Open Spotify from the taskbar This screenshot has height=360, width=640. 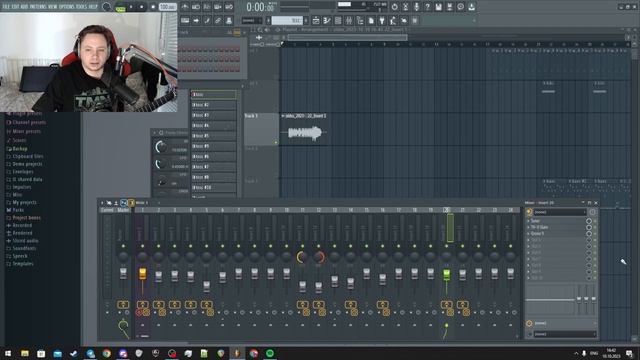270,353
